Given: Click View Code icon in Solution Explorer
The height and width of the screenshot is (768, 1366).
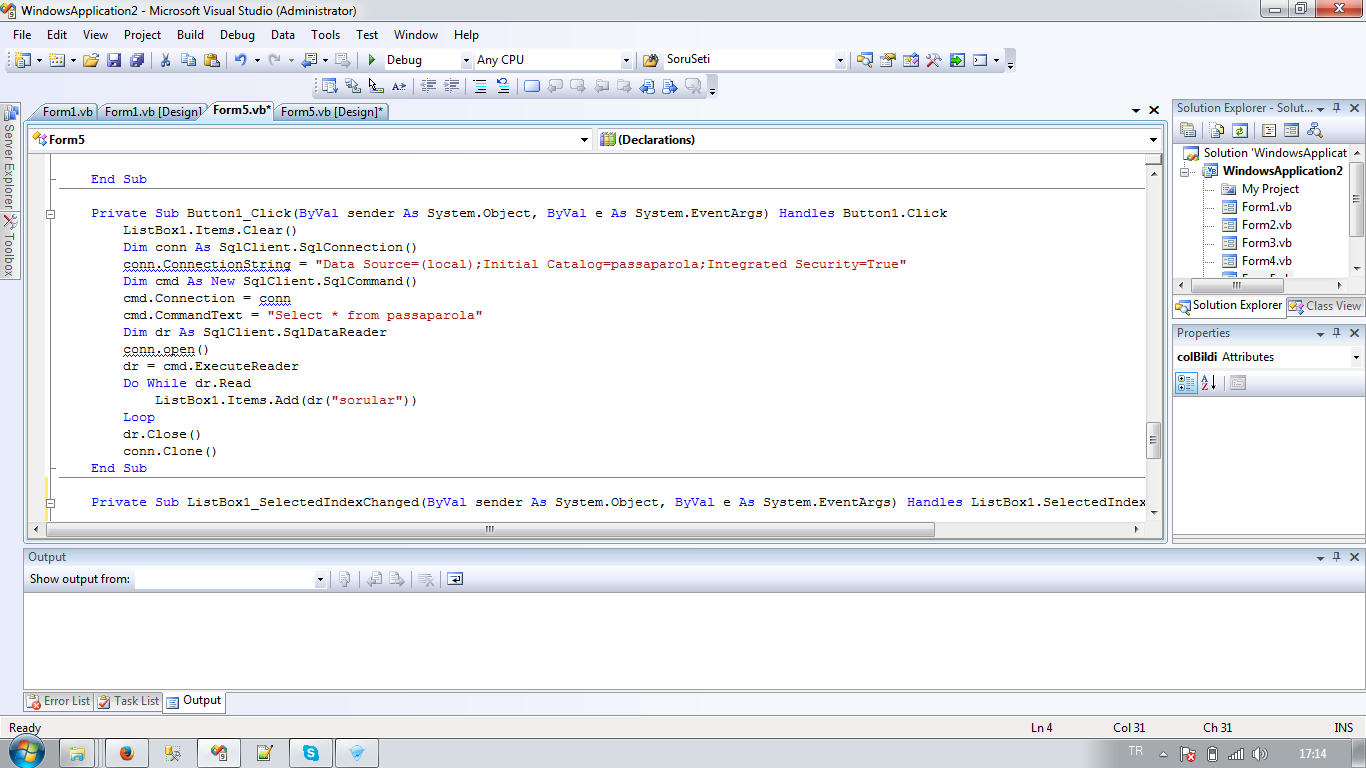Looking at the screenshot, I should 1268,130.
